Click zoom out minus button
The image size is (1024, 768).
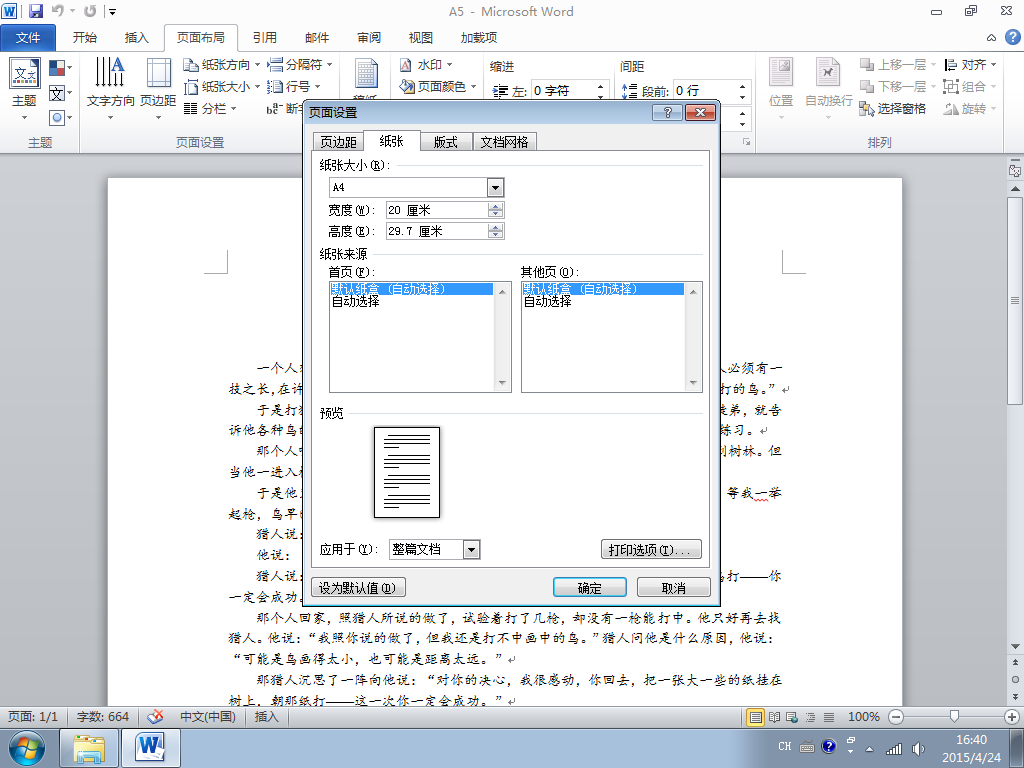896,717
